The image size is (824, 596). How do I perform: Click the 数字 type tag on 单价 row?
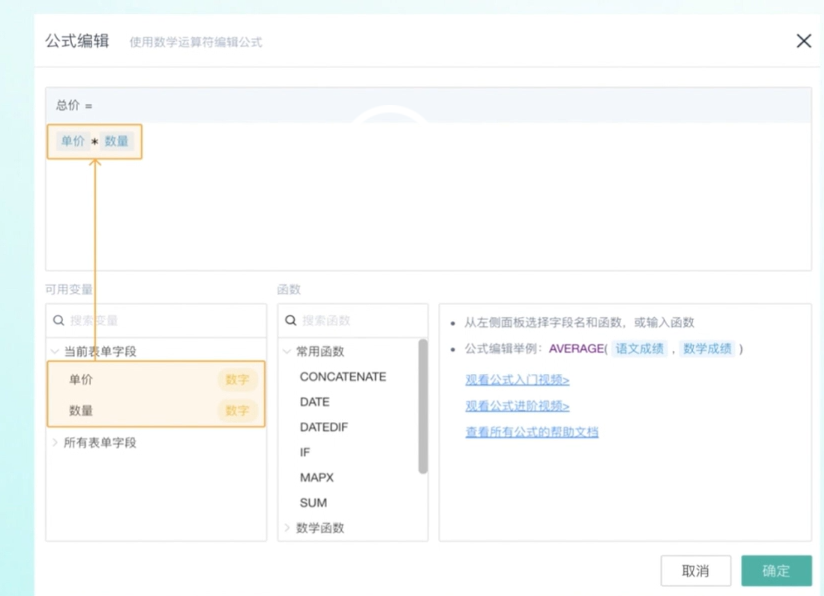coord(237,379)
